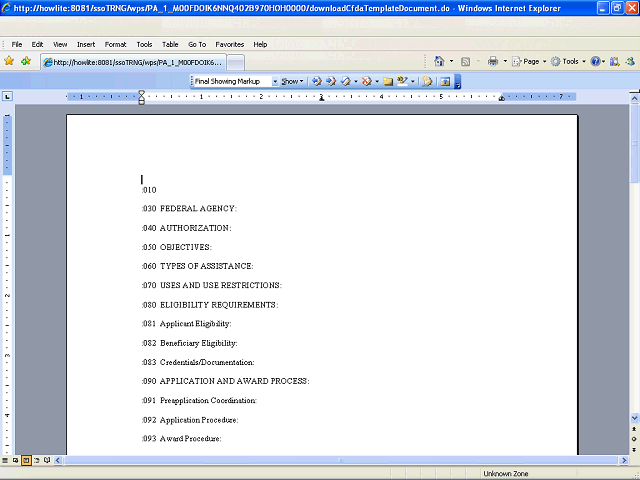Expand the Home button dropdown arrow

(451, 61)
